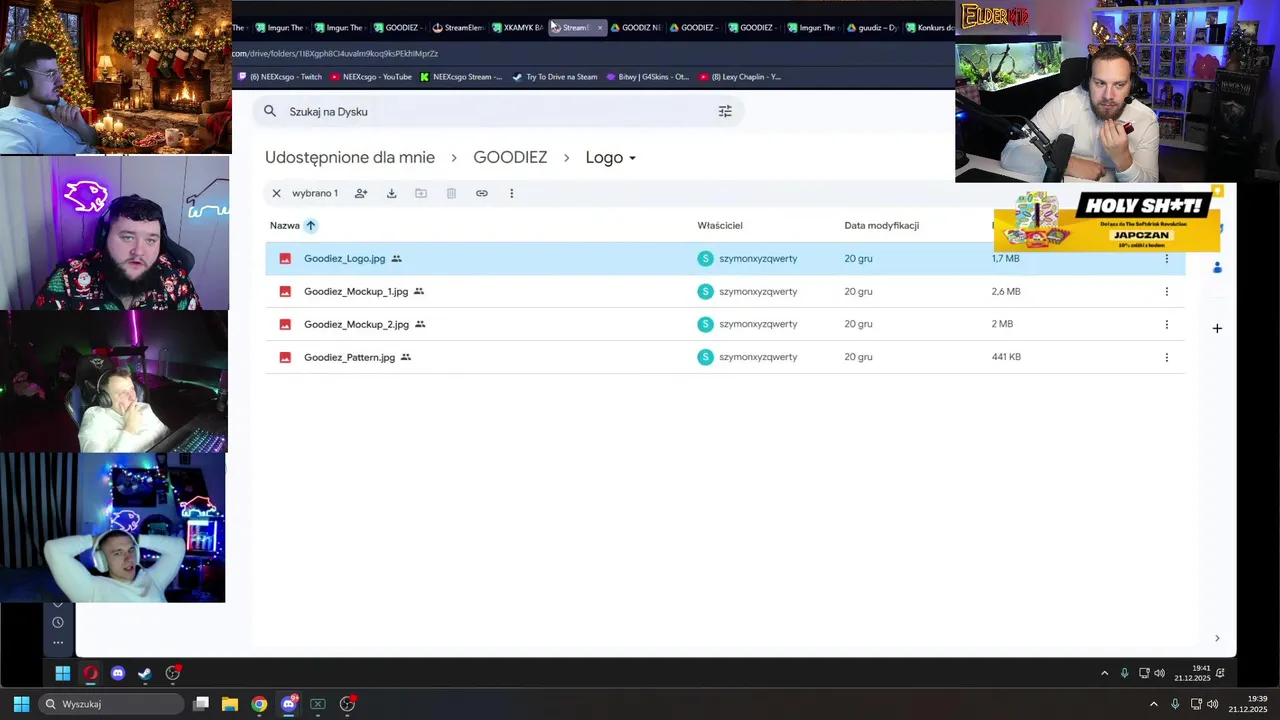
Task: Open more actions menu in selection toolbar
Action: [x=511, y=193]
